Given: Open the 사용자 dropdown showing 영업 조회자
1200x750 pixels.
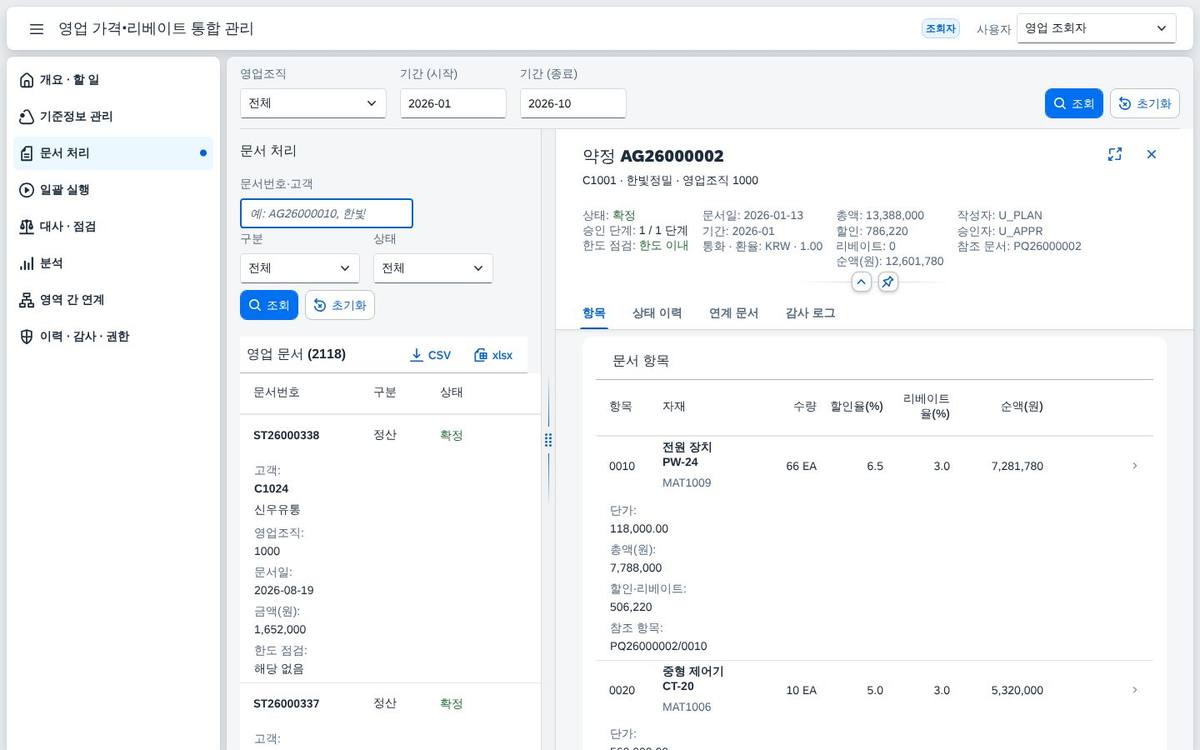Looking at the screenshot, I should point(1096,29).
